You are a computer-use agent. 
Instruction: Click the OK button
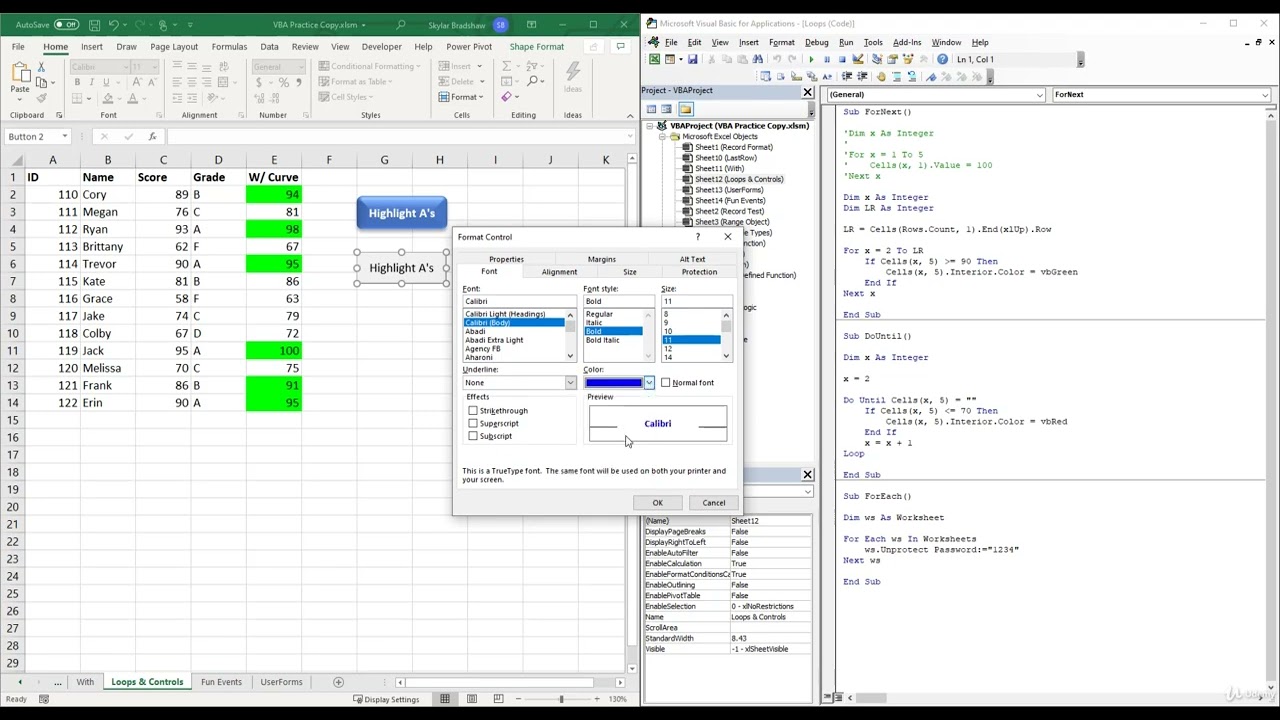(657, 503)
